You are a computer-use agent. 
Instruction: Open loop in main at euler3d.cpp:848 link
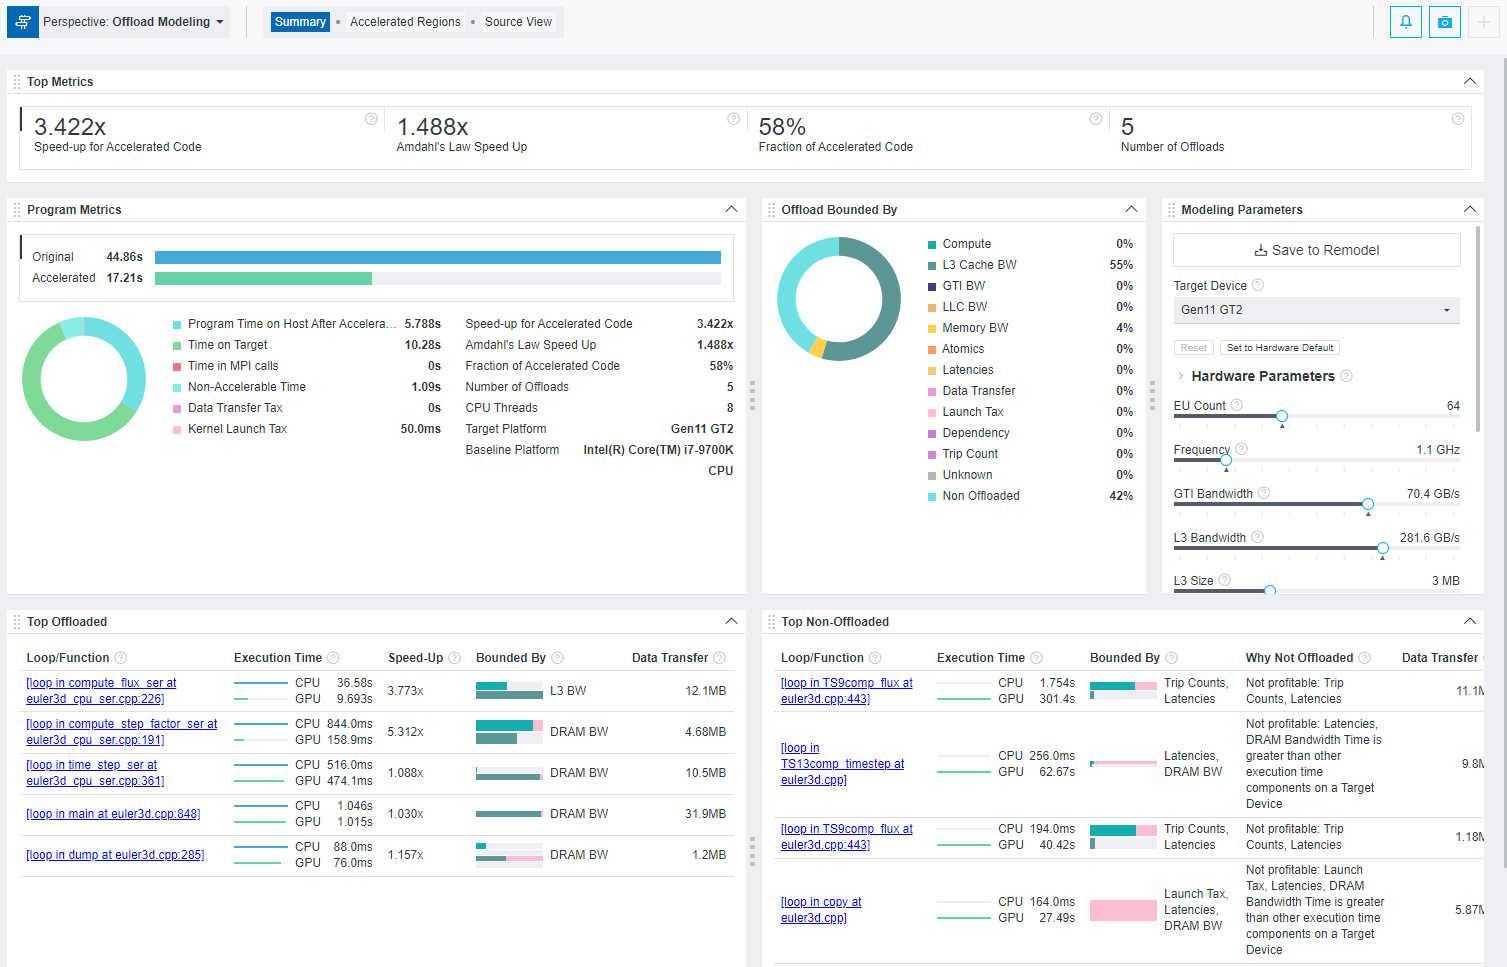[113, 814]
